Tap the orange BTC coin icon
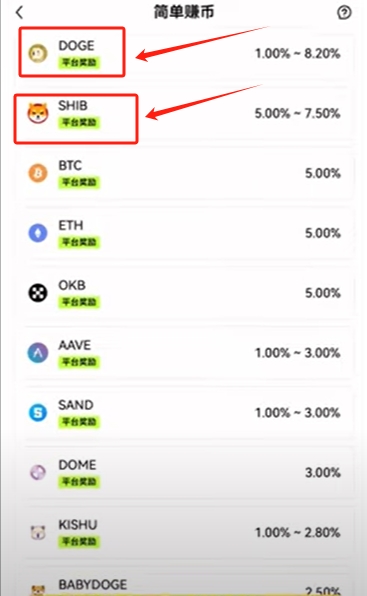Image resolution: width=367 pixels, height=596 pixels. (x=38, y=173)
